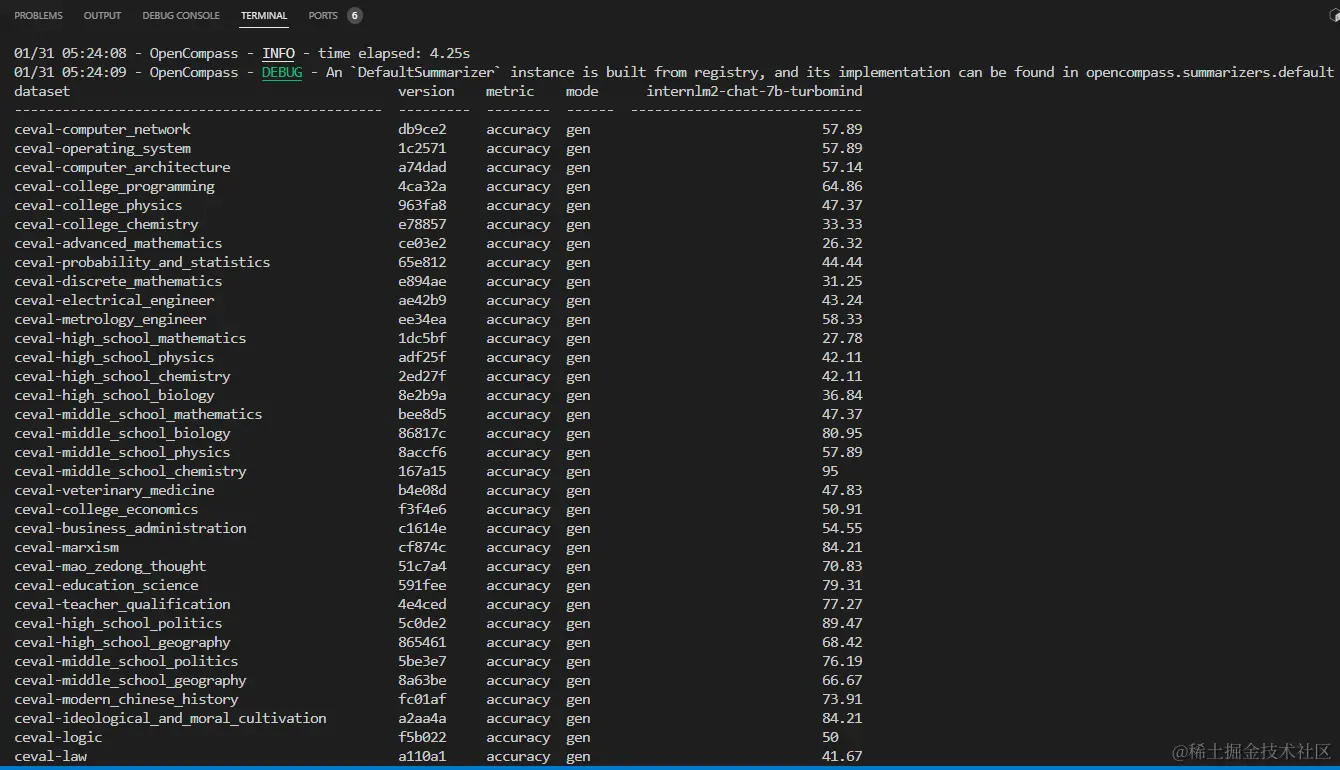Click ceval-ideological_and_moral_cultivation dataset name

170,718
